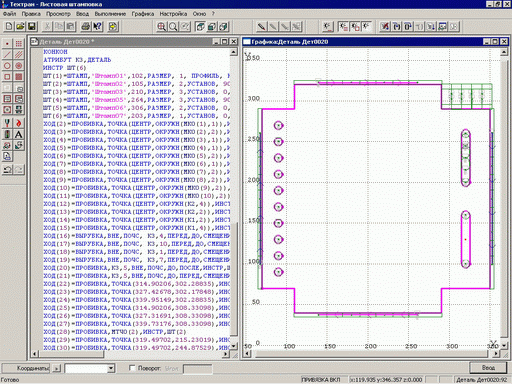Select the traffic light icon
Viewport: 512px width, 384px height.
[7, 134]
